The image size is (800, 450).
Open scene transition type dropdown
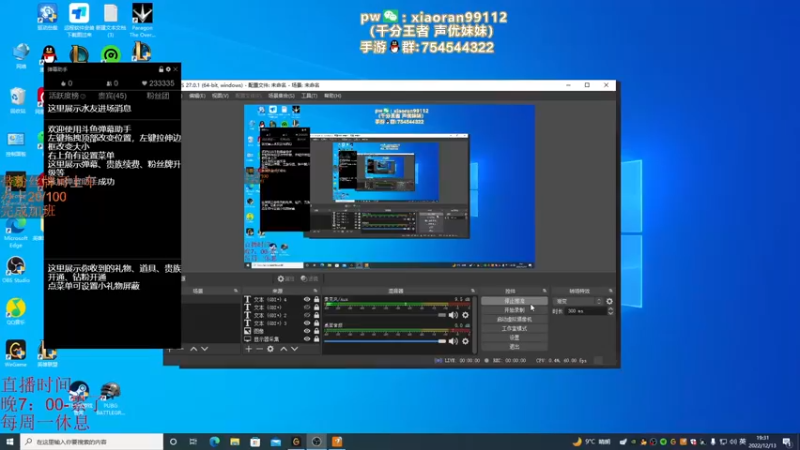click(x=579, y=301)
